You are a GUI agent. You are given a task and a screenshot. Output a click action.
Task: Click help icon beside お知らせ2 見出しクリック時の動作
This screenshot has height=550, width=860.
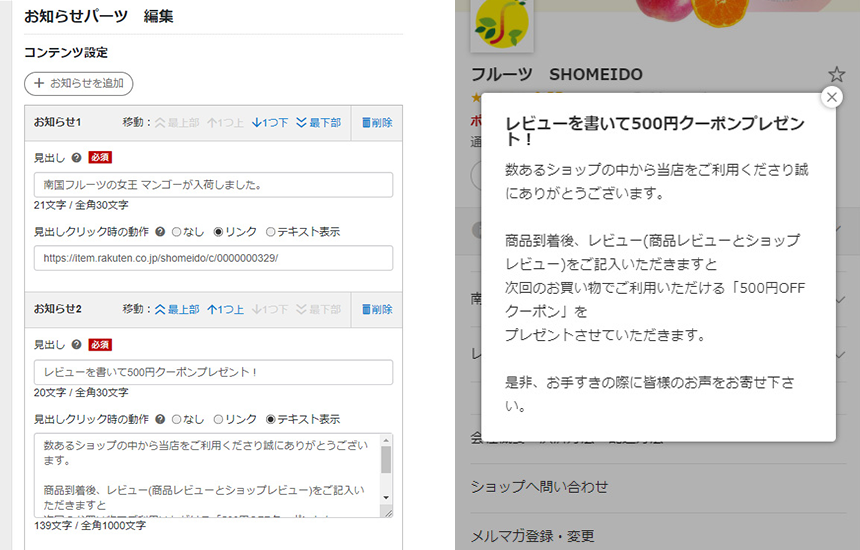[x=159, y=419]
